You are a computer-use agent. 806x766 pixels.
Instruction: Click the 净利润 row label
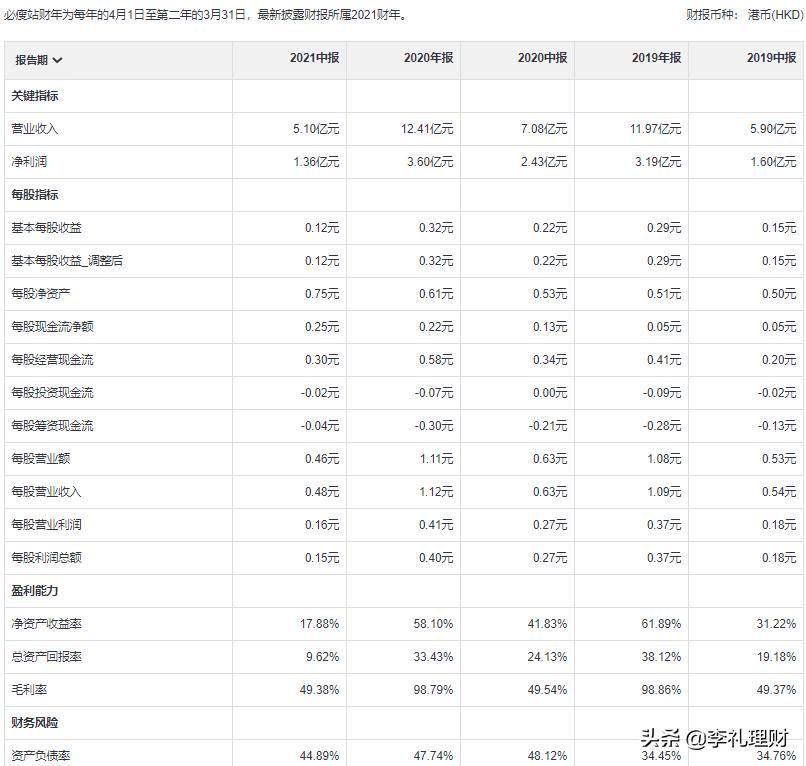32,161
